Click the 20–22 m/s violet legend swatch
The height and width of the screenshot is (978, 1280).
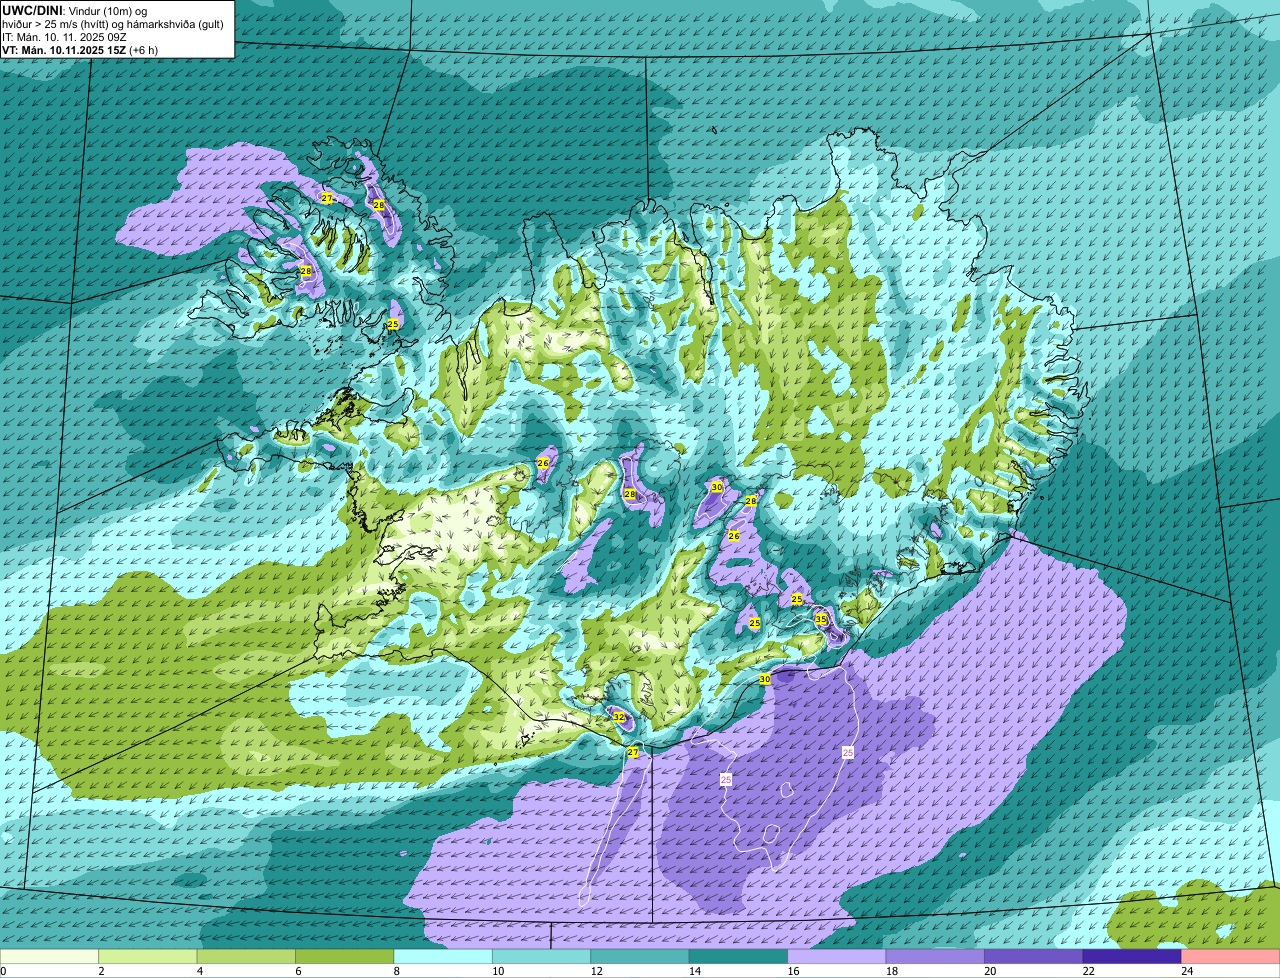[1034, 956]
